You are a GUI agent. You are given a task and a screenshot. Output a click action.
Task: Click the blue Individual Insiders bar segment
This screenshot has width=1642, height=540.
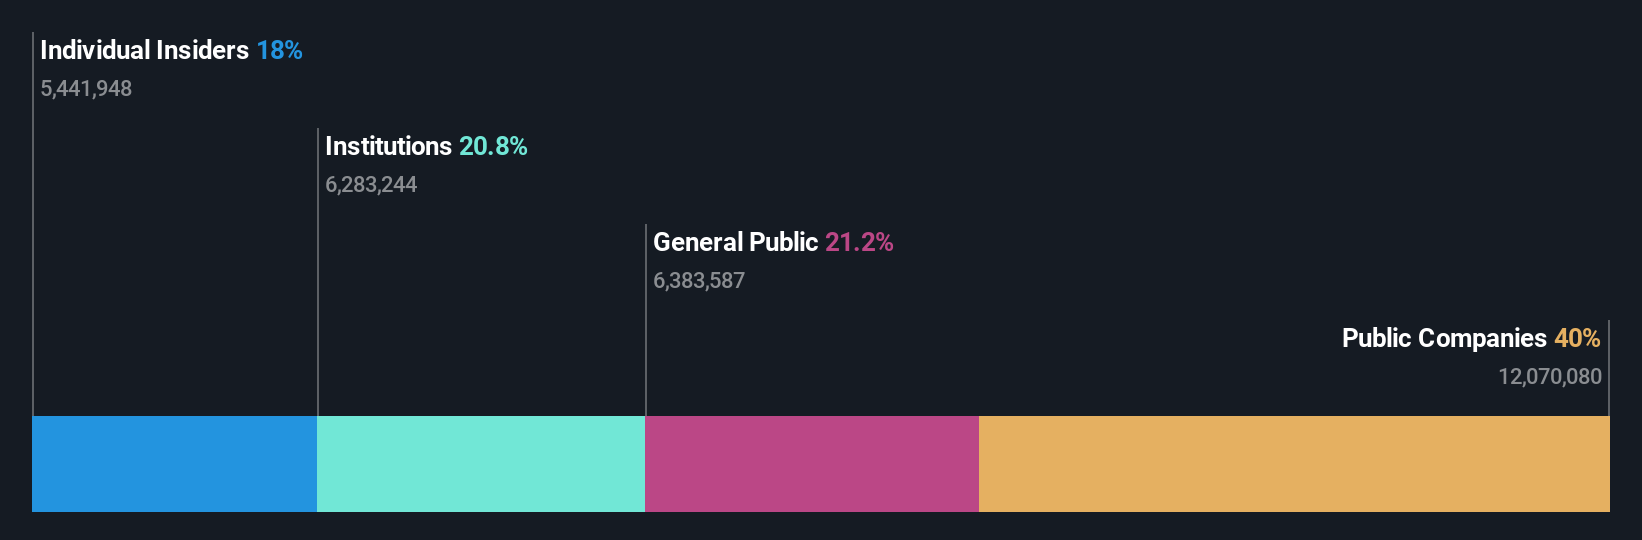click(174, 464)
